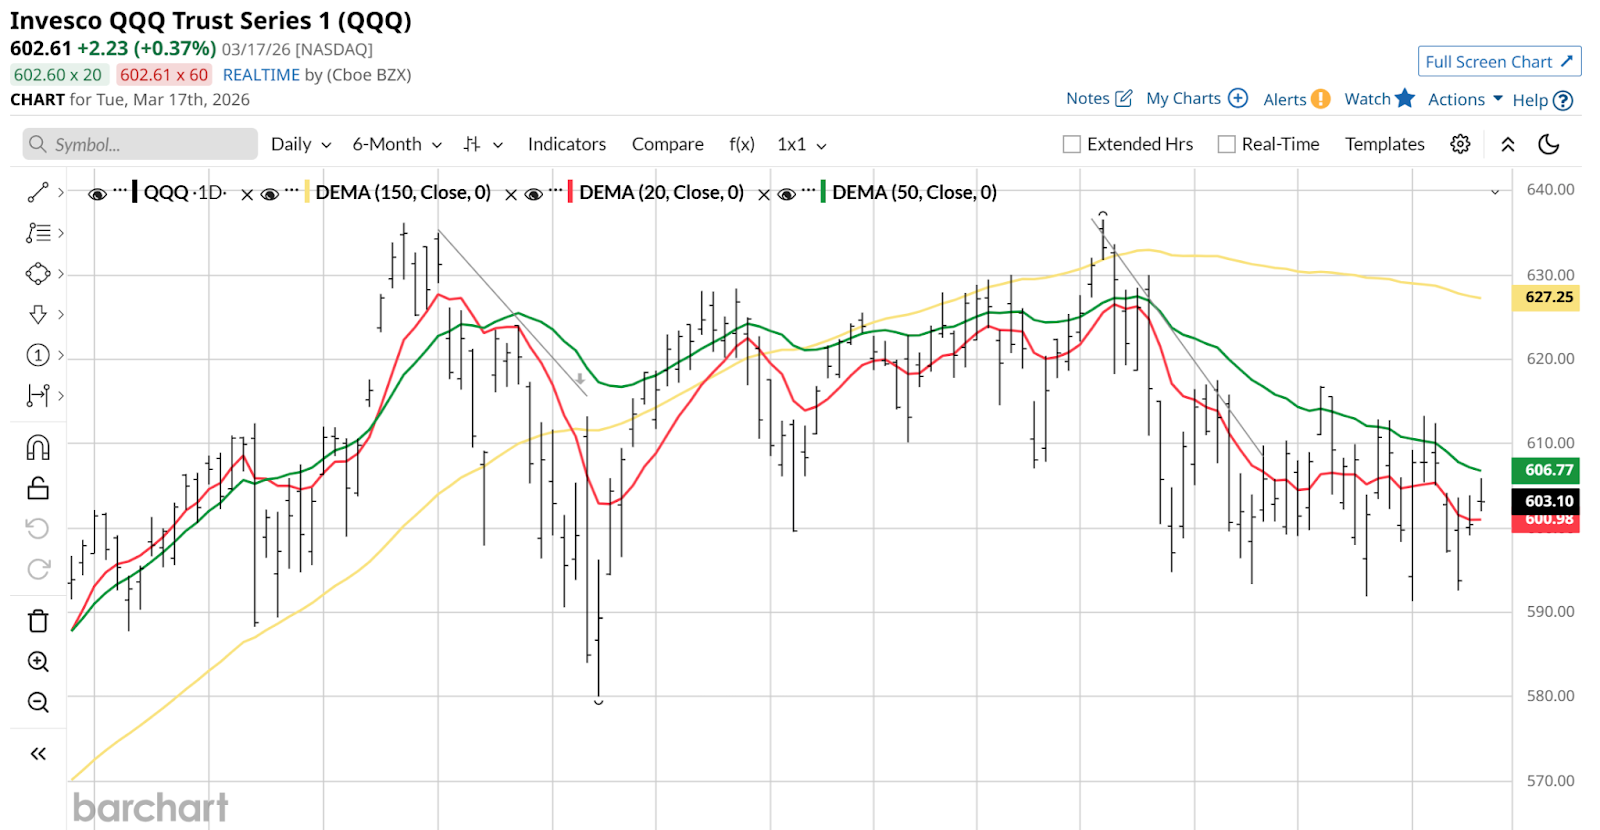This screenshot has height=830, width=1600.
Task: Undo the last chart action
Action: point(38,528)
